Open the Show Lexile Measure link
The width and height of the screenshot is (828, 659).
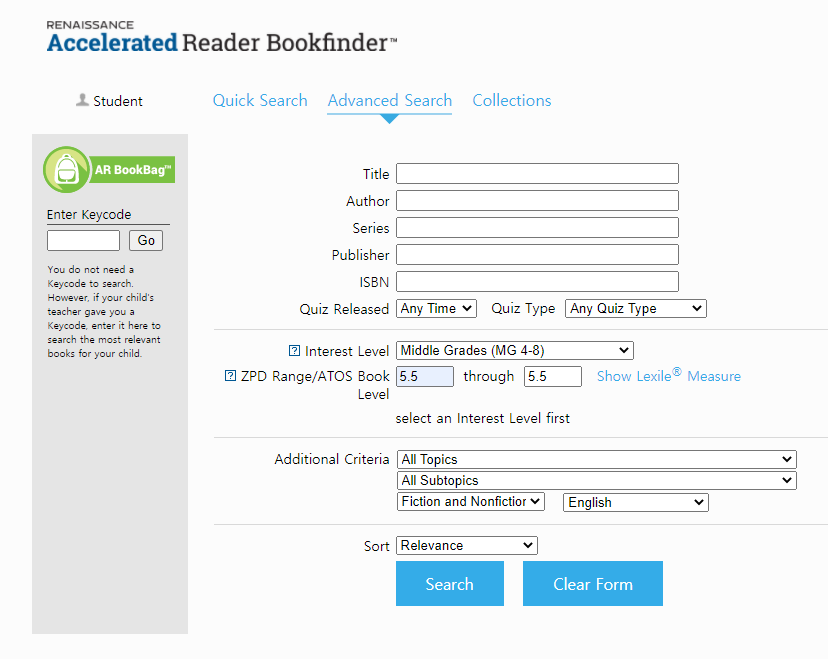coord(669,375)
